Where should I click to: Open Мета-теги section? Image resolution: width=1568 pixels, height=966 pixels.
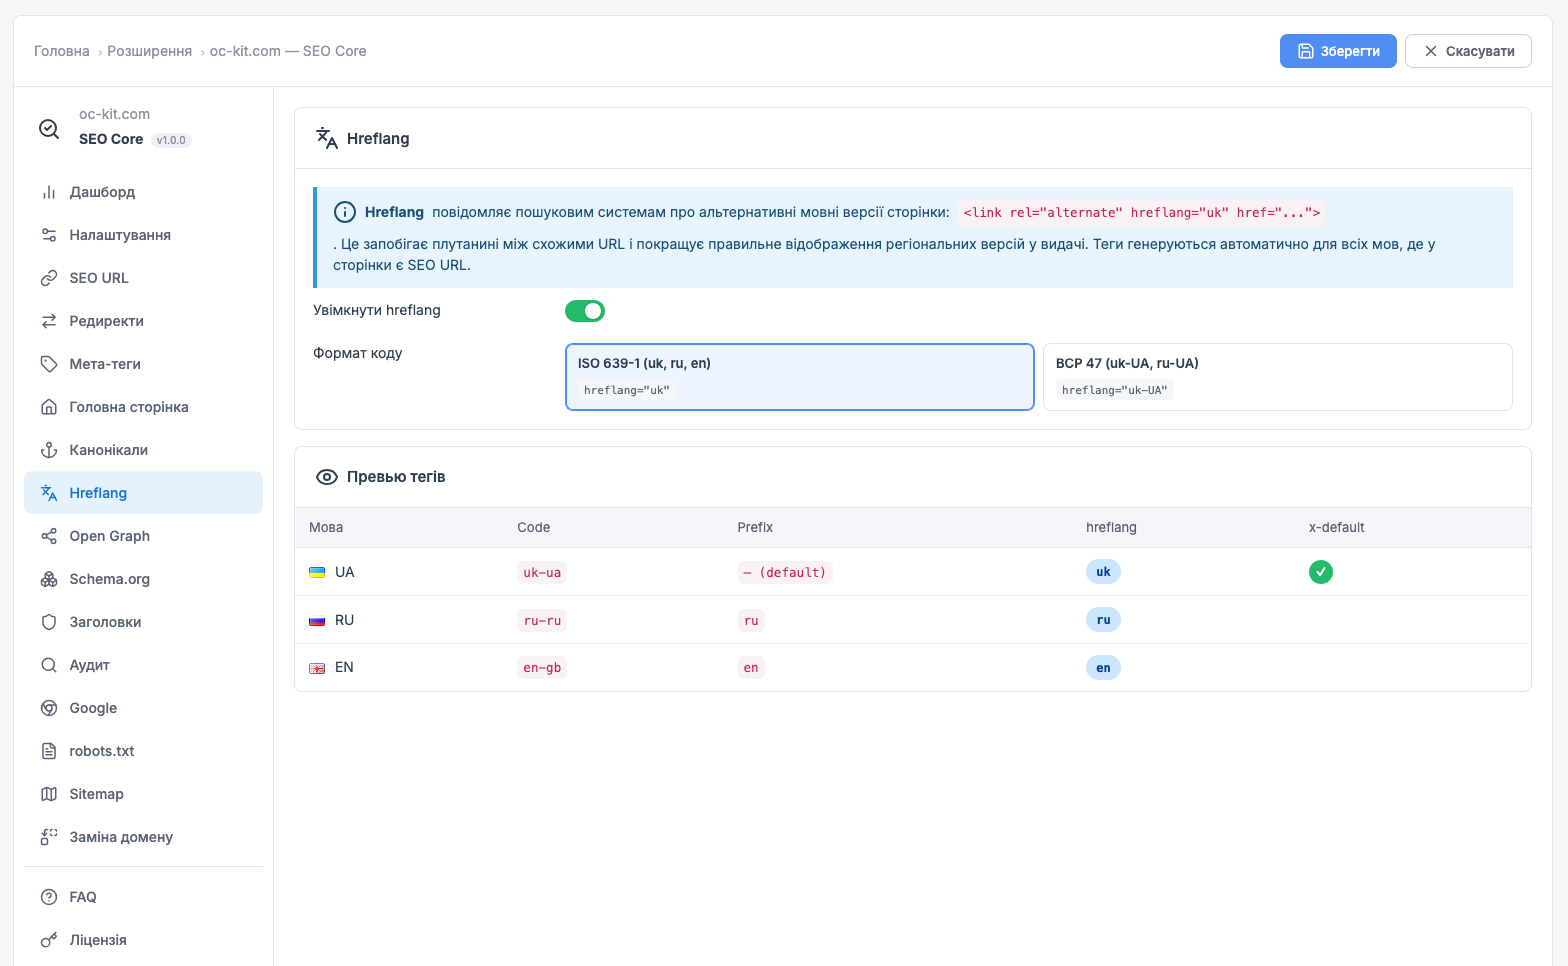(x=143, y=364)
